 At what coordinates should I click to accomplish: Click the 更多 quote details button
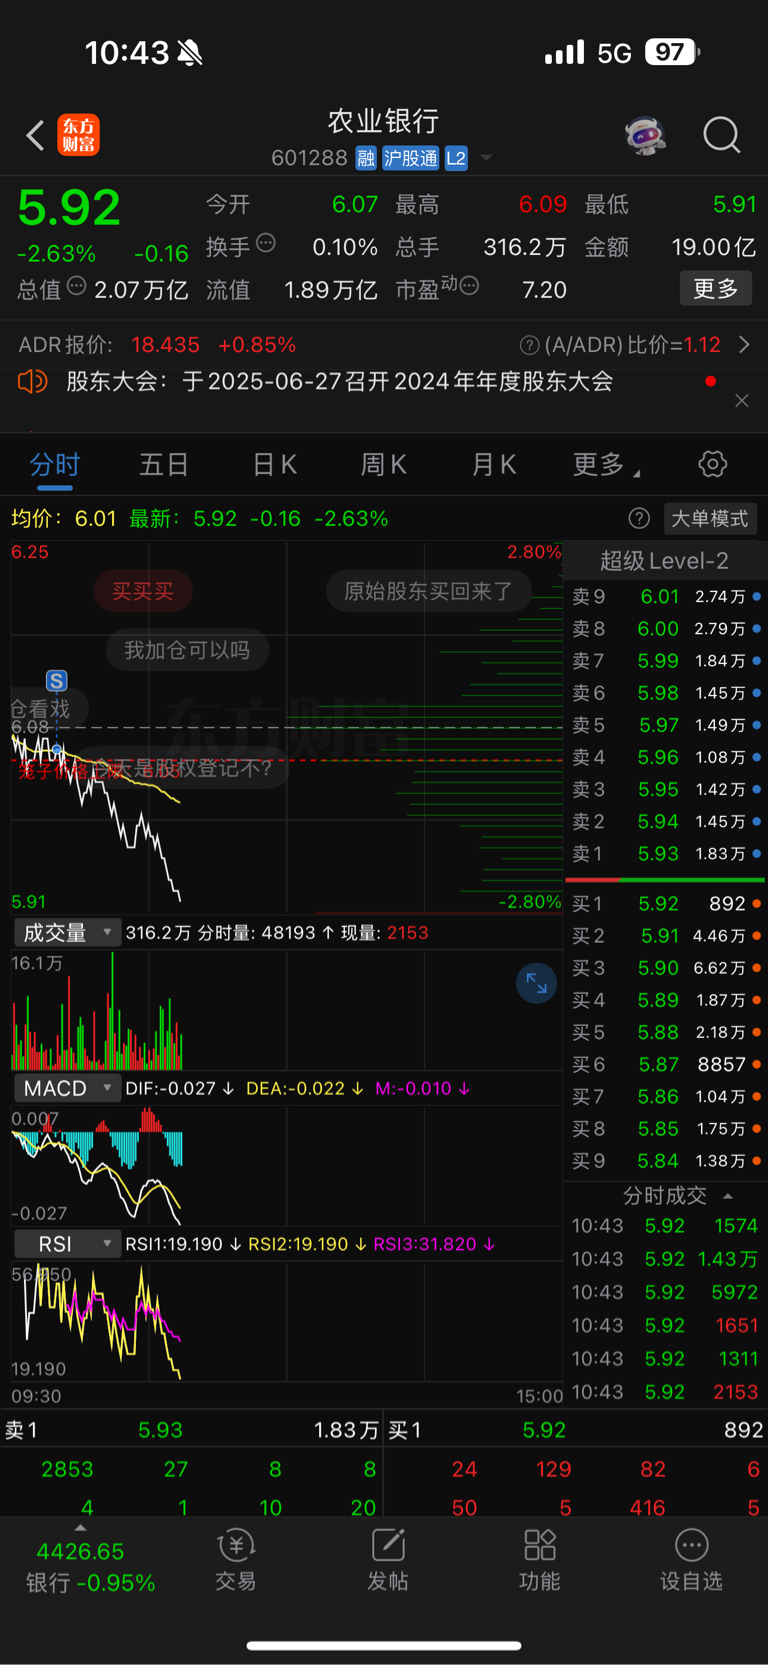click(x=716, y=289)
